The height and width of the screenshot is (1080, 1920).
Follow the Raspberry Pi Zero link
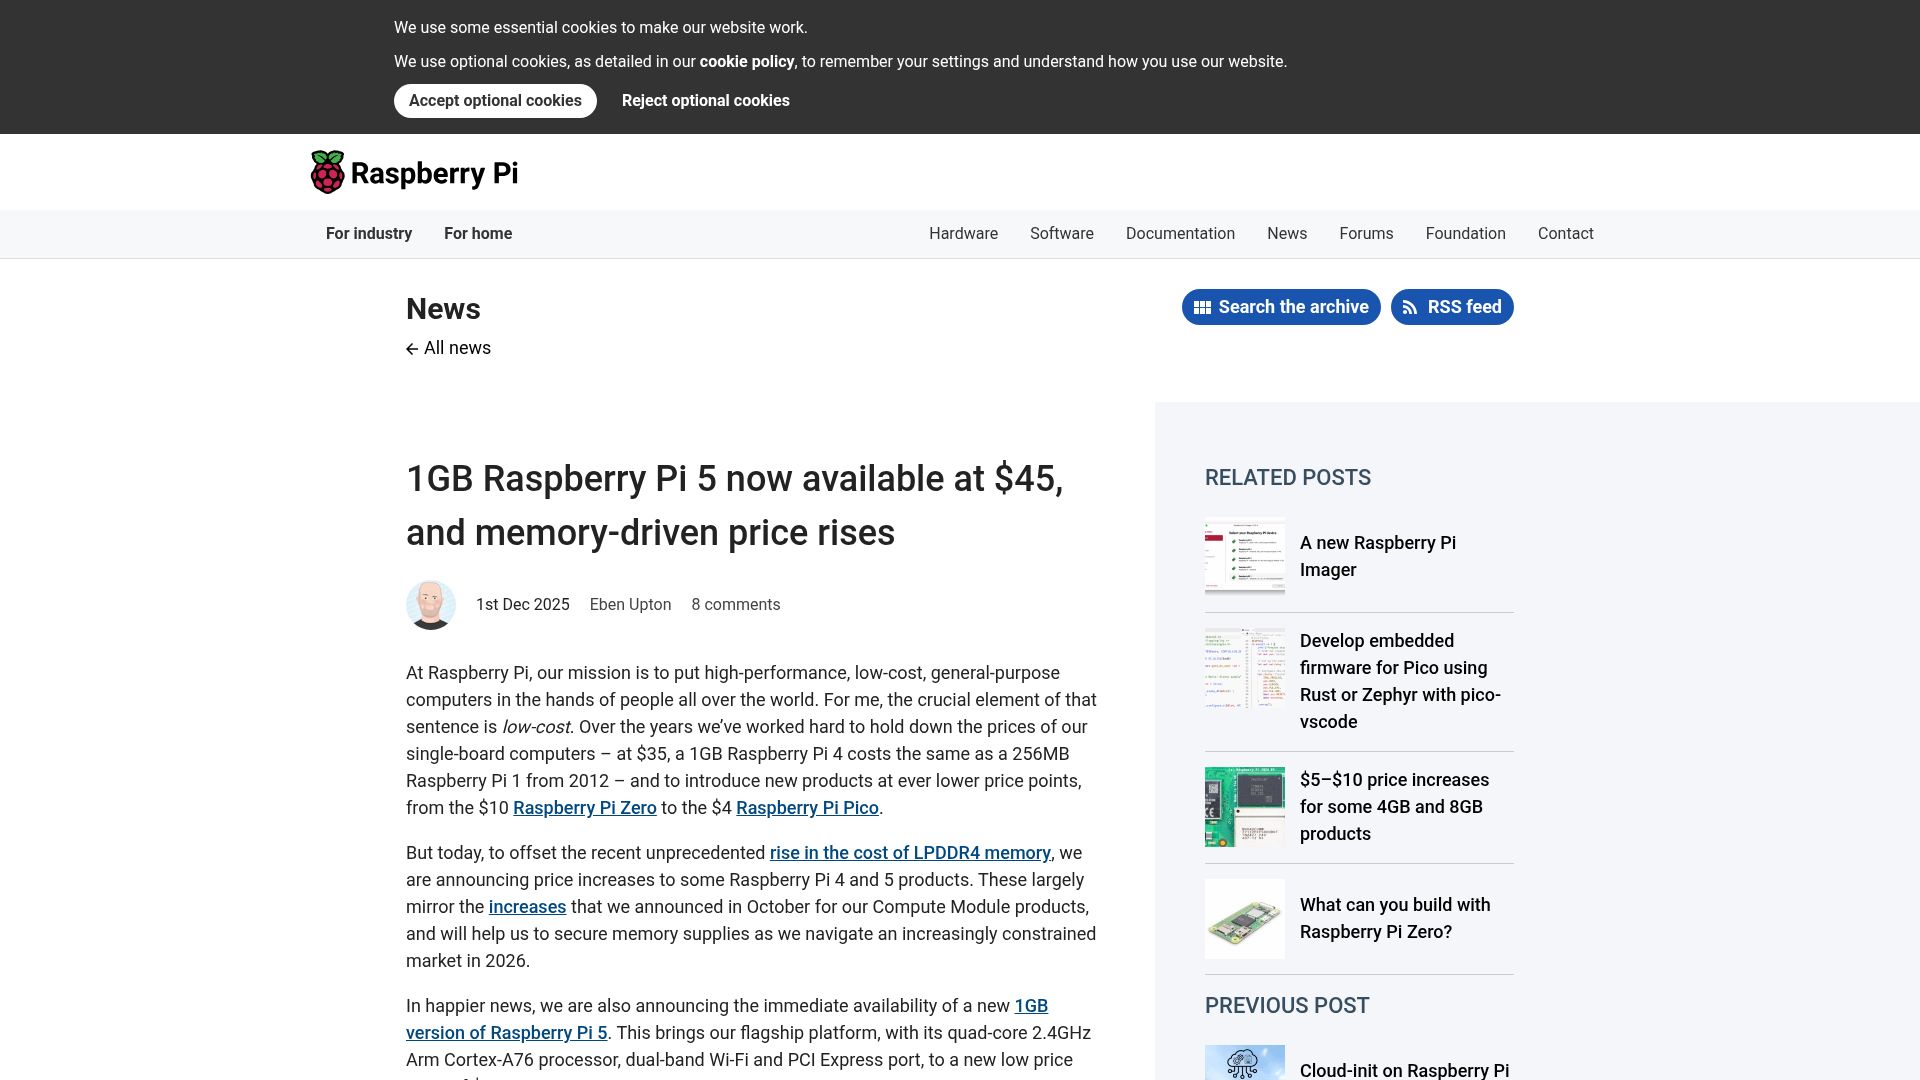click(585, 808)
